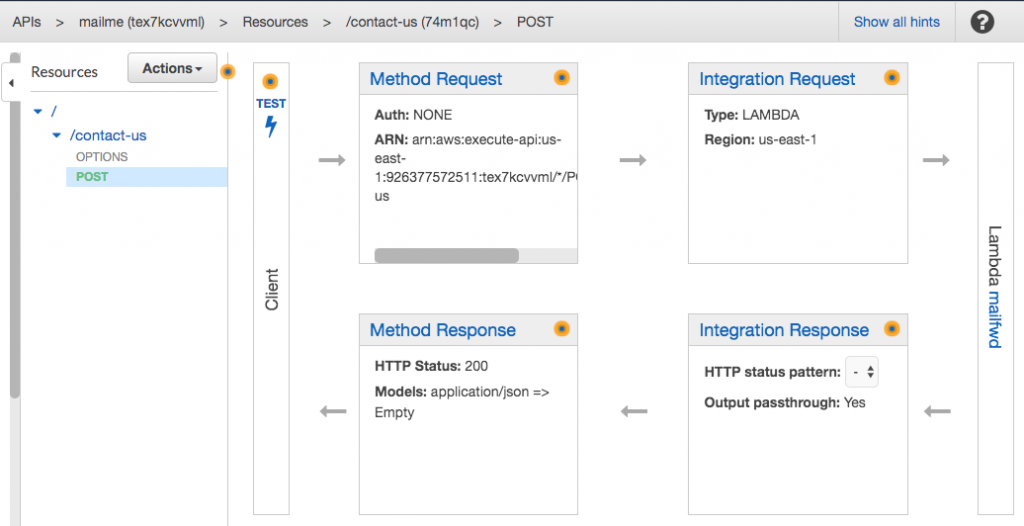Image resolution: width=1024 pixels, height=526 pixels.
Task: Click hint dot beside Actions button
Action: point(228,71)
